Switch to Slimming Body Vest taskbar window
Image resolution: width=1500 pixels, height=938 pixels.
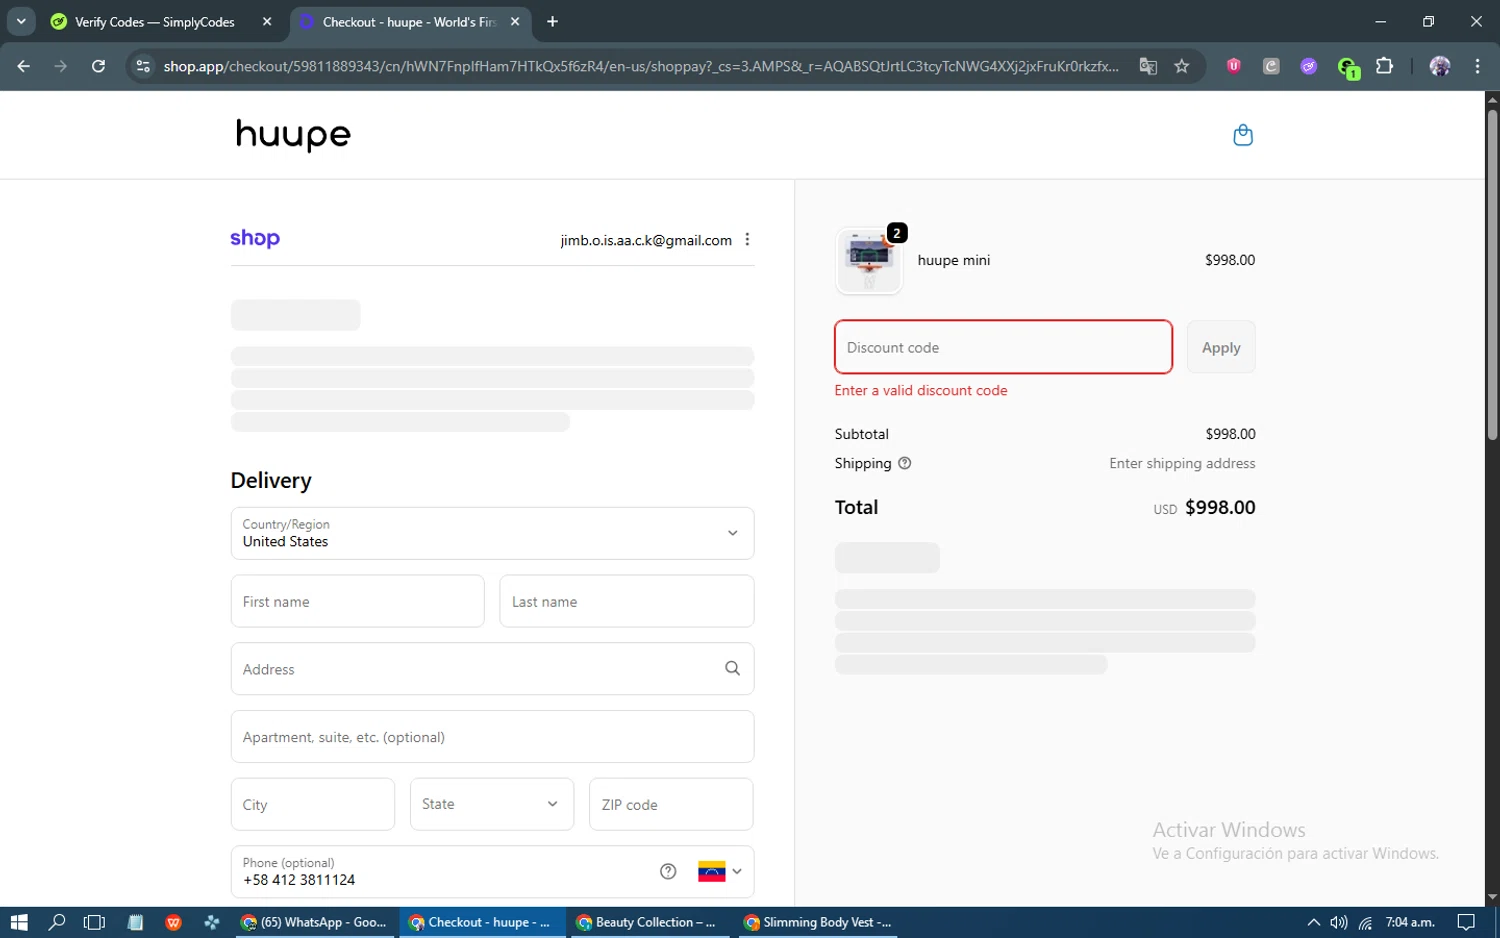817,922
